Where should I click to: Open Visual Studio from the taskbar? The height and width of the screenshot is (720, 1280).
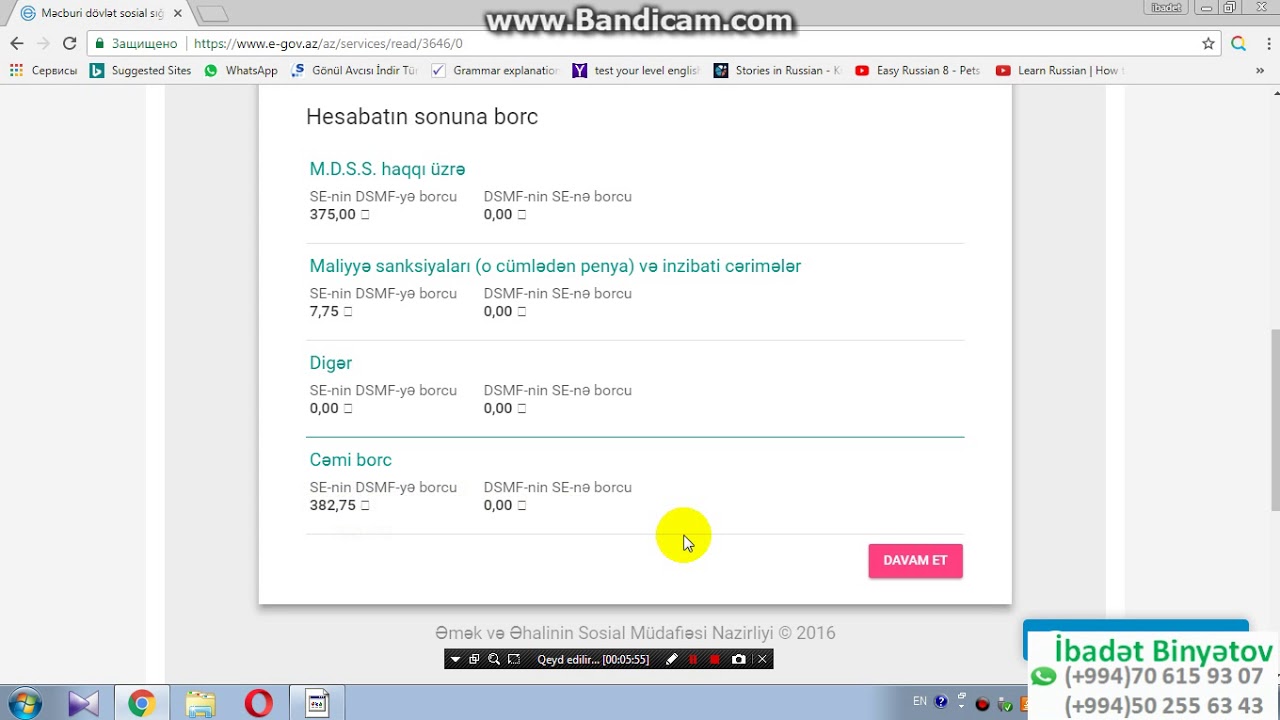pos(83,703)
